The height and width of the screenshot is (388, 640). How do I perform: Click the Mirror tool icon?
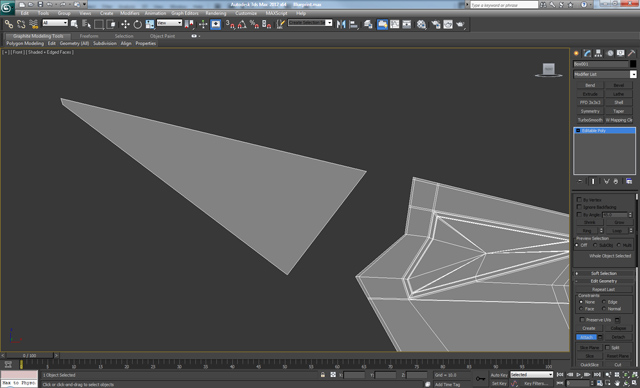point(341,24)
